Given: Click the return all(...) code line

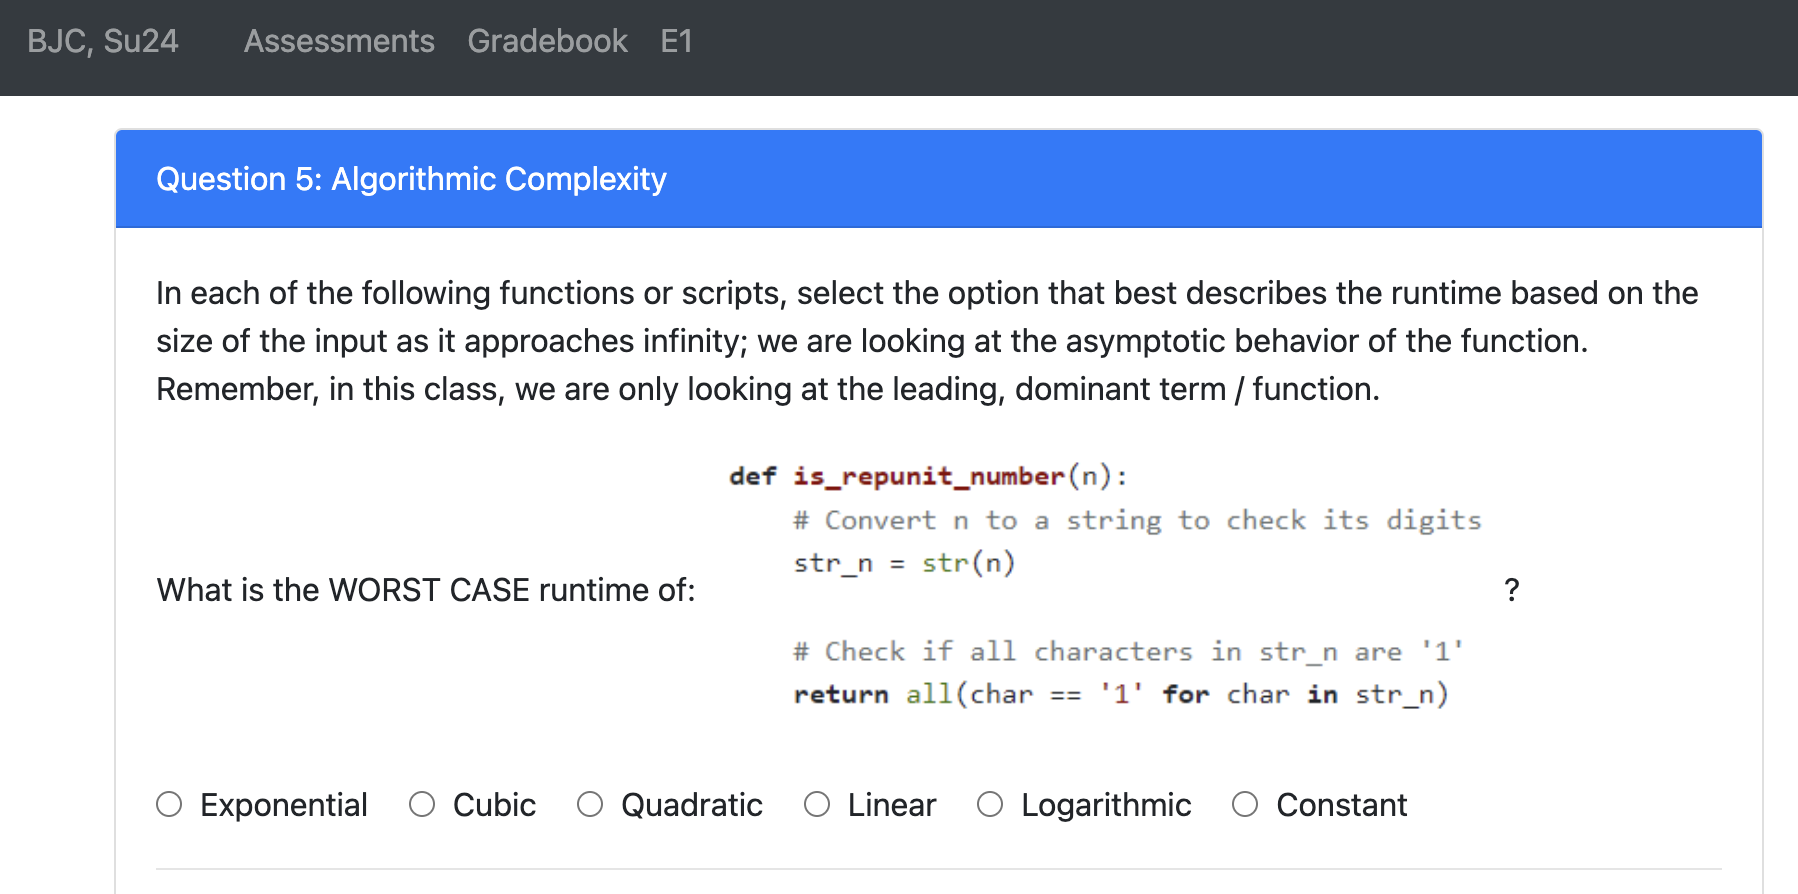Looking at the screenshot, I should pos(1121,694).
